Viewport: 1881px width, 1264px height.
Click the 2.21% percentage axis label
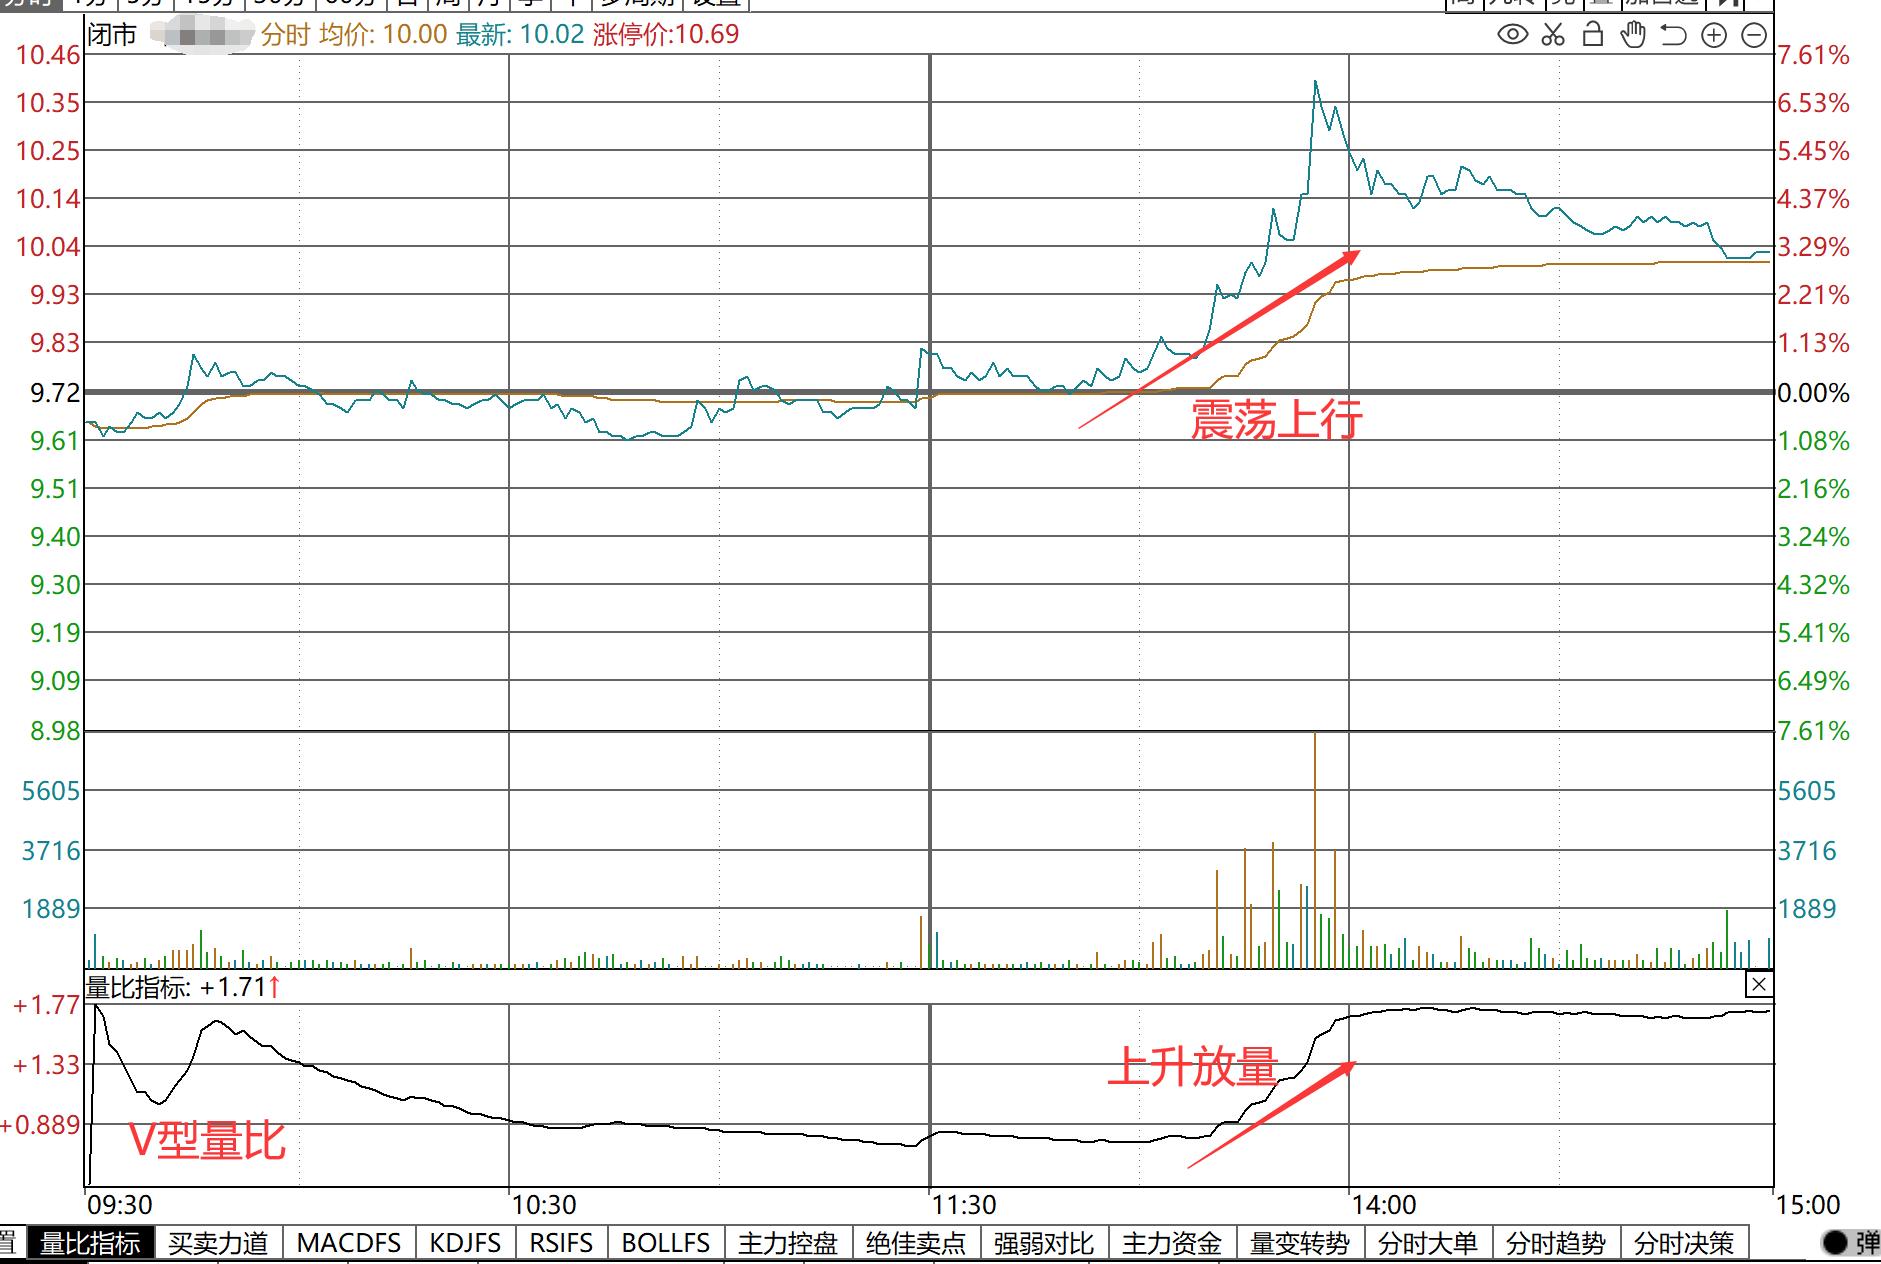(1814, 295)
